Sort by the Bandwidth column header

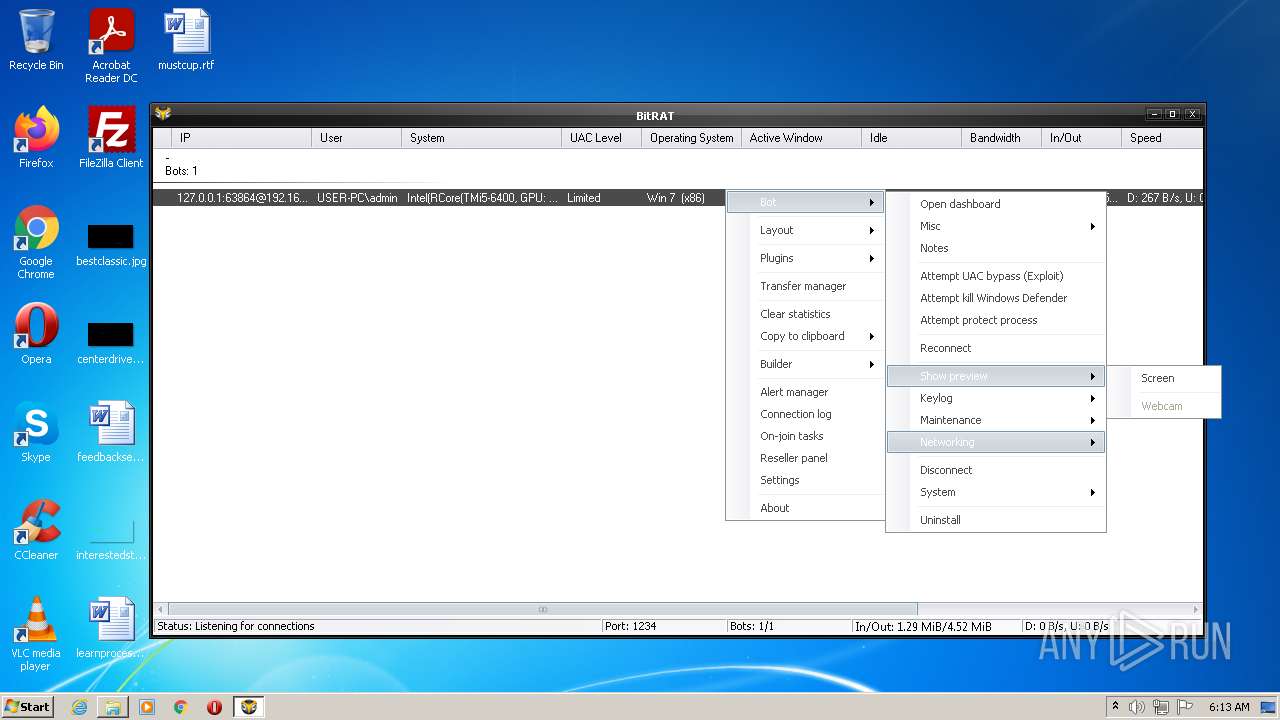(x=1001, y=138)
